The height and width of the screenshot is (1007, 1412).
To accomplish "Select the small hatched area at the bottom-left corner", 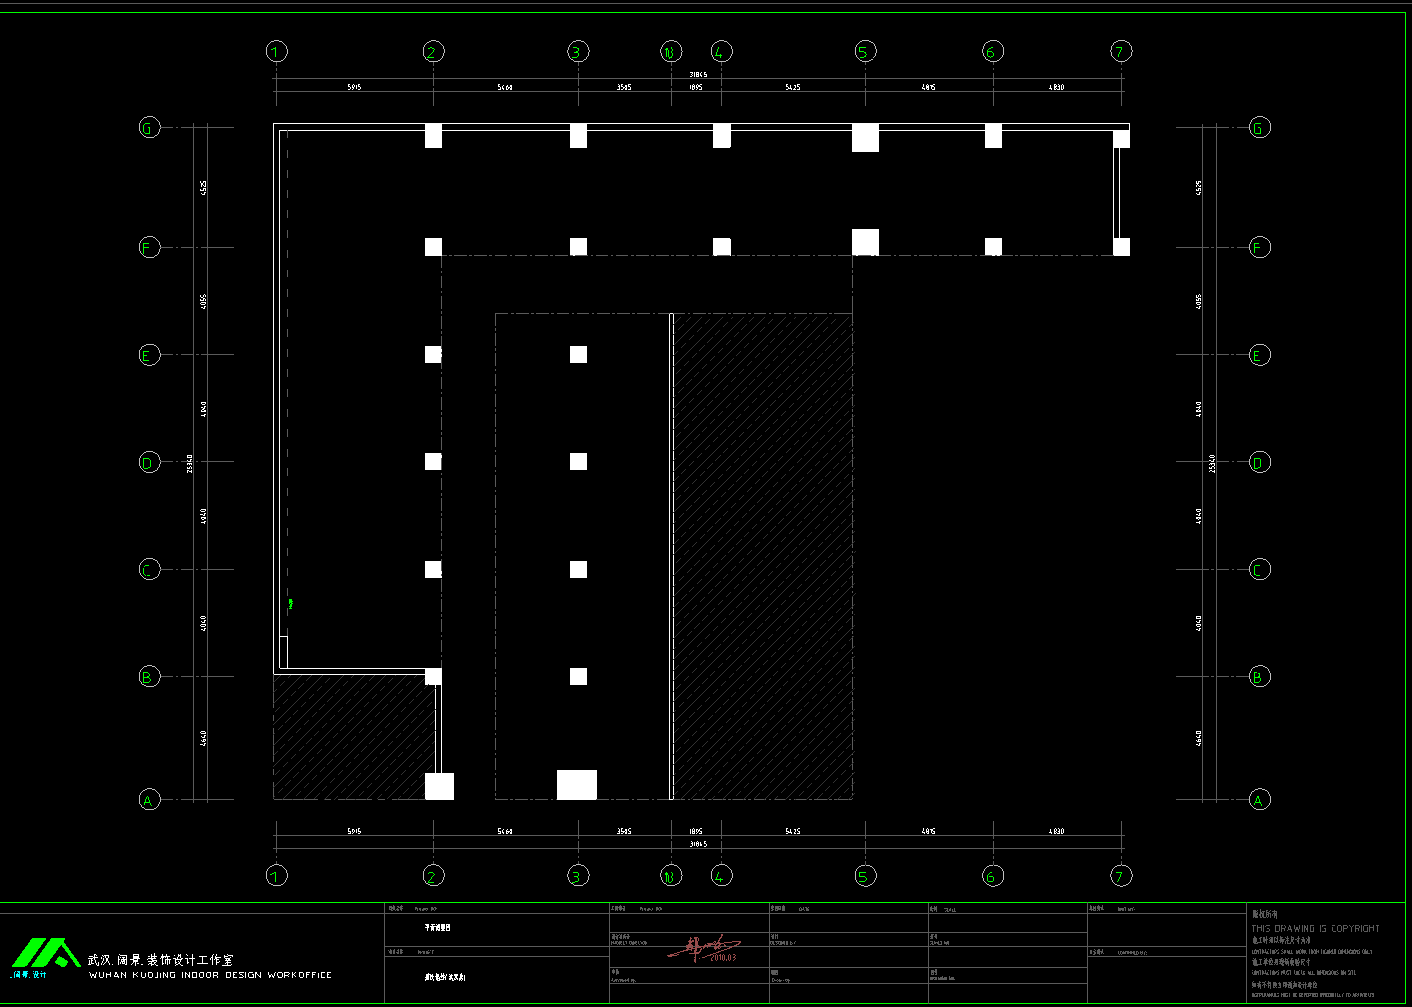I will (353, 738).
